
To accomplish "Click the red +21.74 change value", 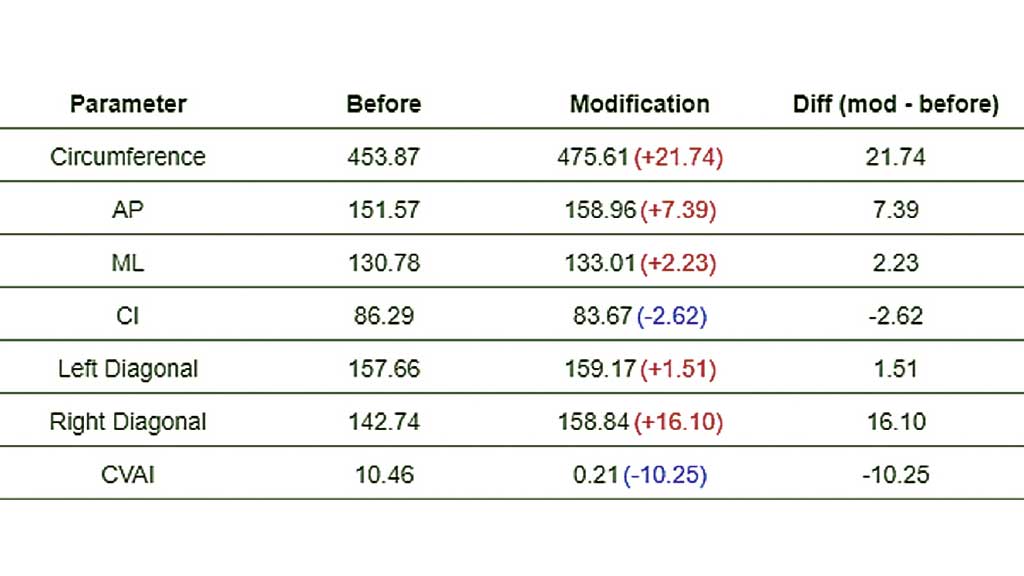I will tap(678, 157).
